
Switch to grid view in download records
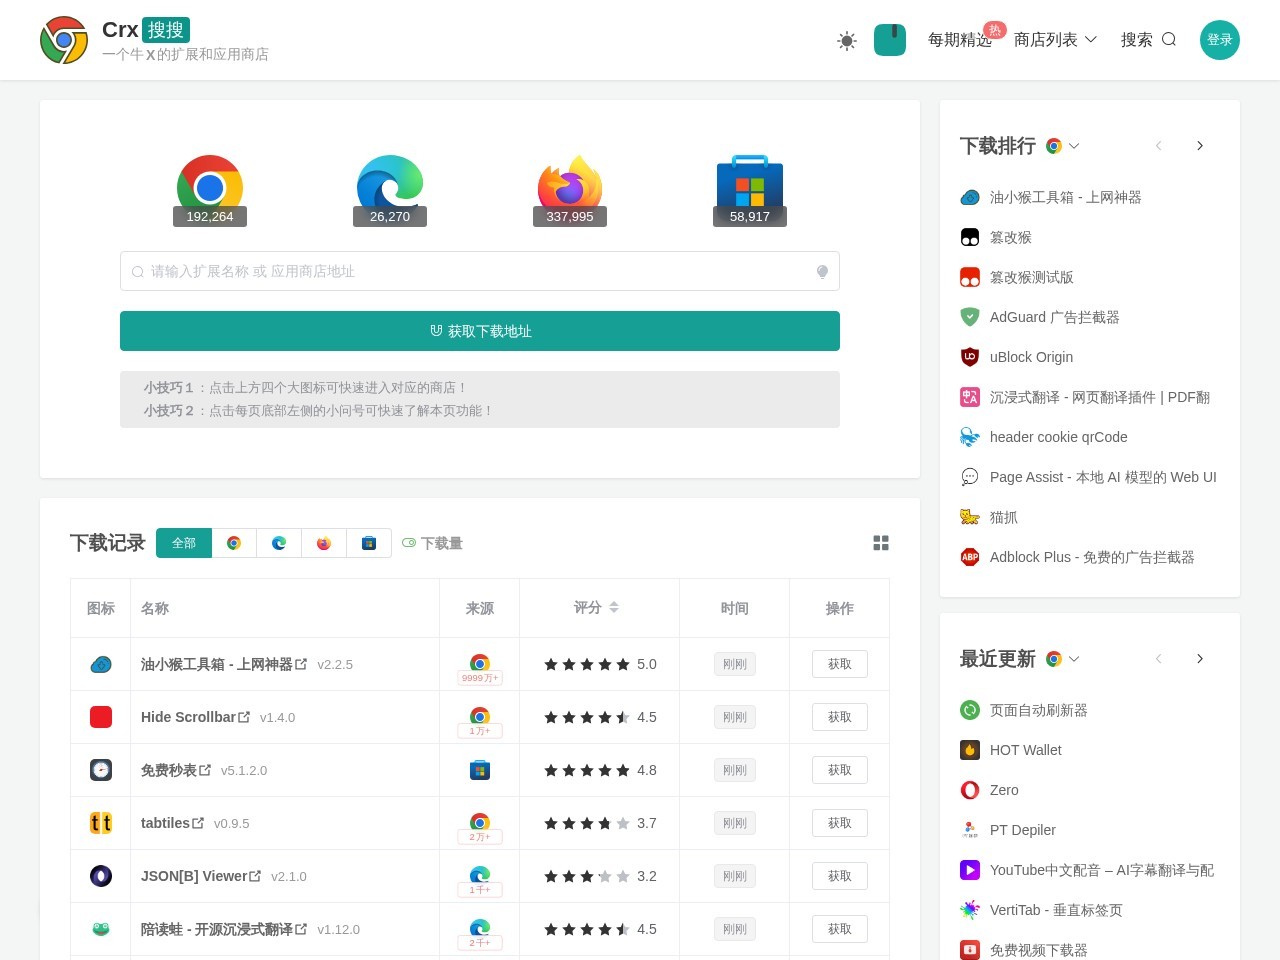[x=881, y=543]
